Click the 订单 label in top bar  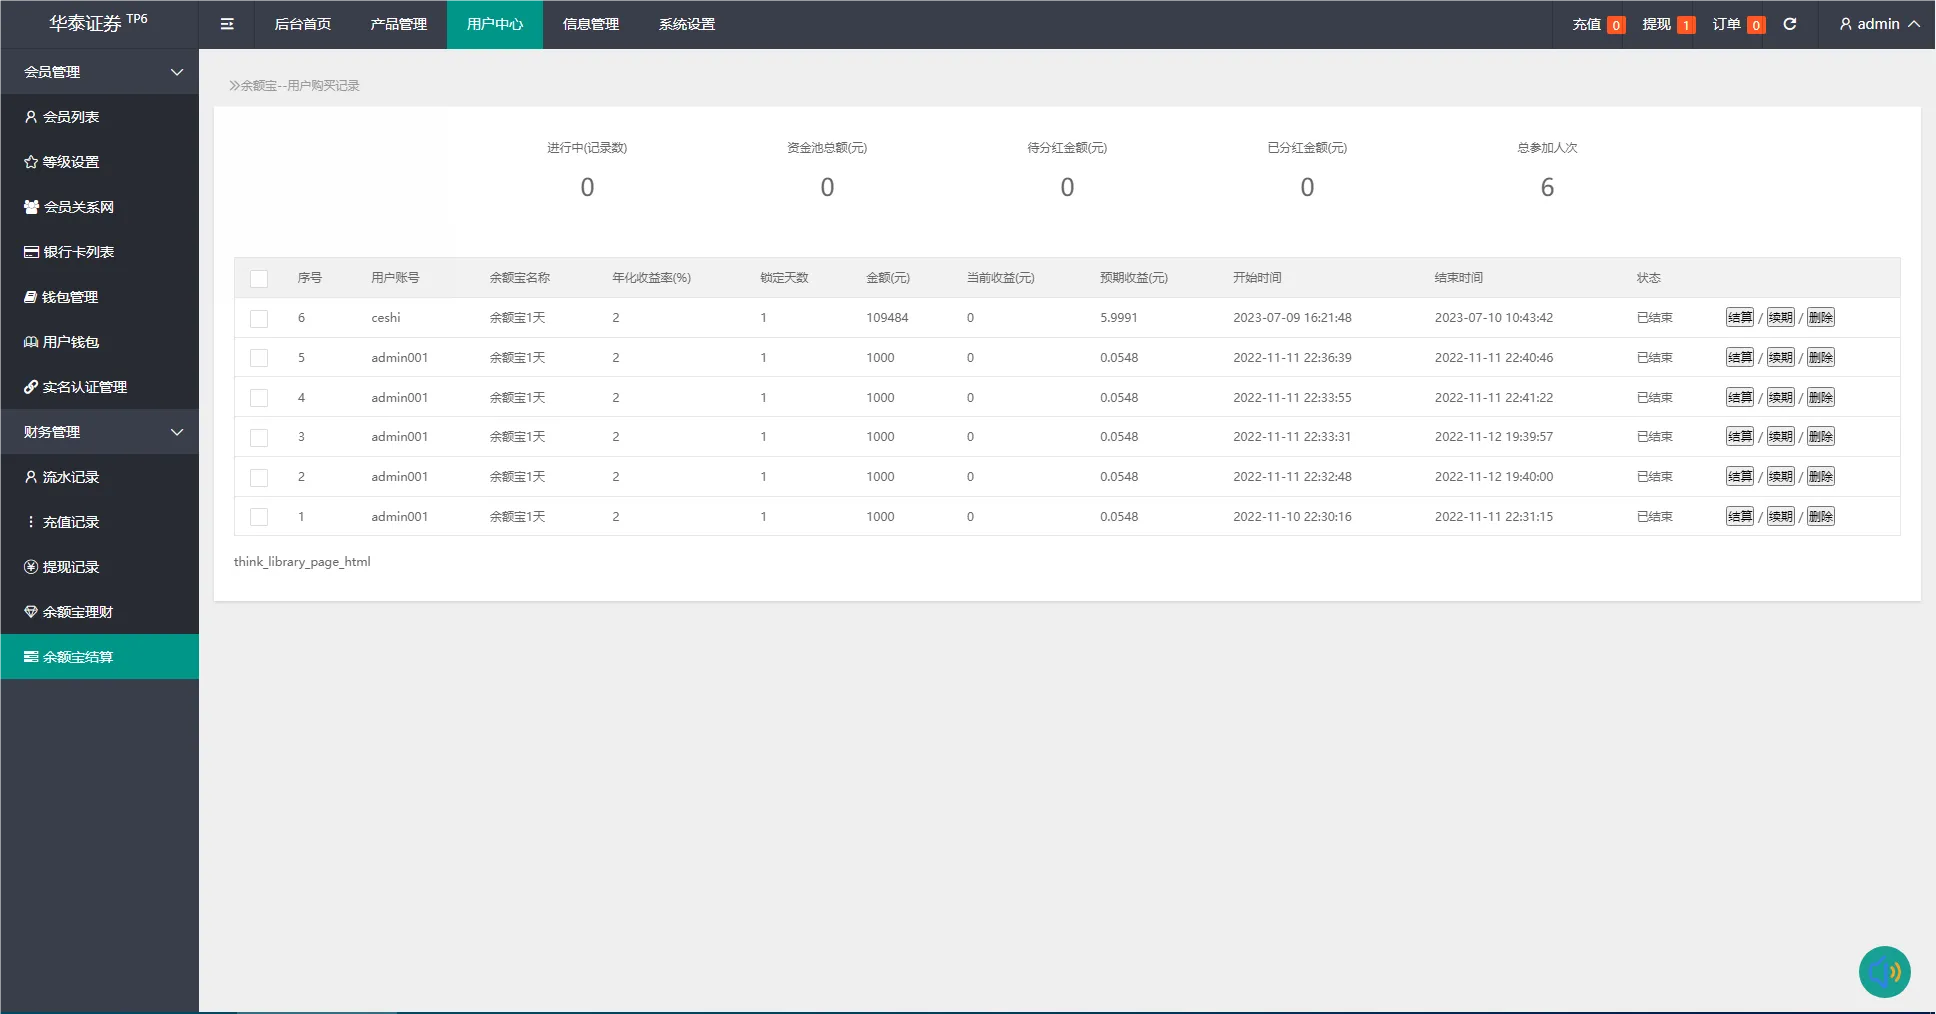point(1727,24)
